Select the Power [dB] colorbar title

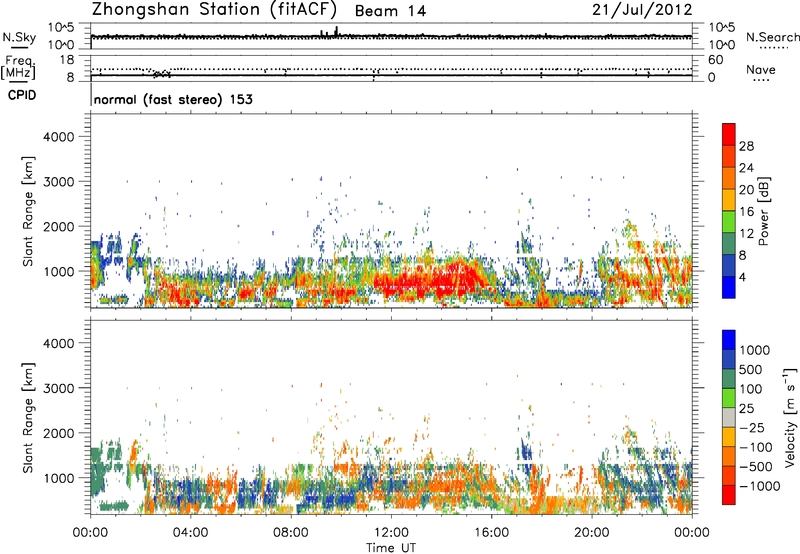tap(764, 211)
